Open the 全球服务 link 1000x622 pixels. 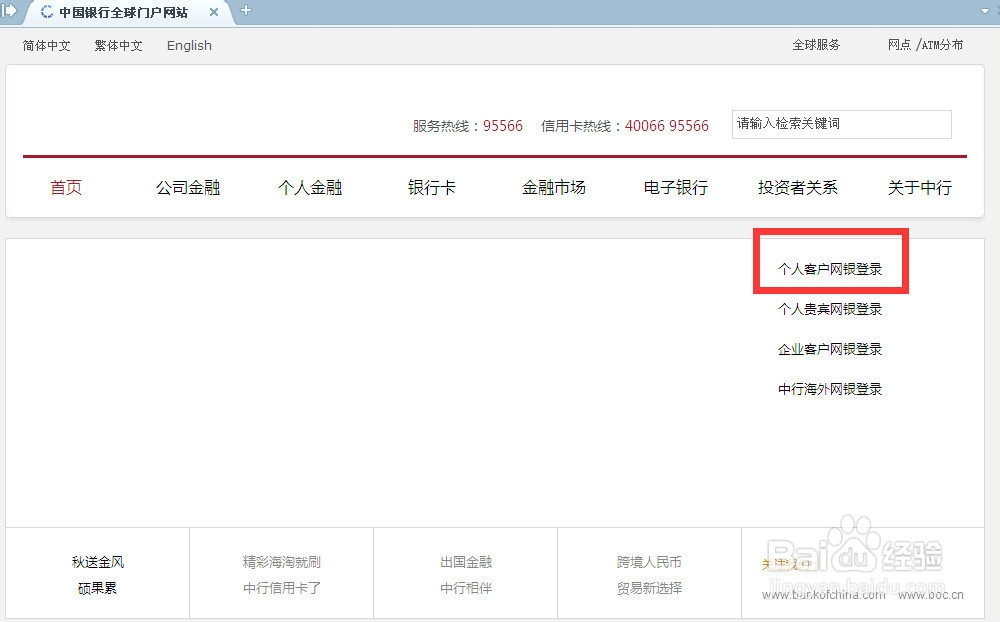(x=816, y=45)
